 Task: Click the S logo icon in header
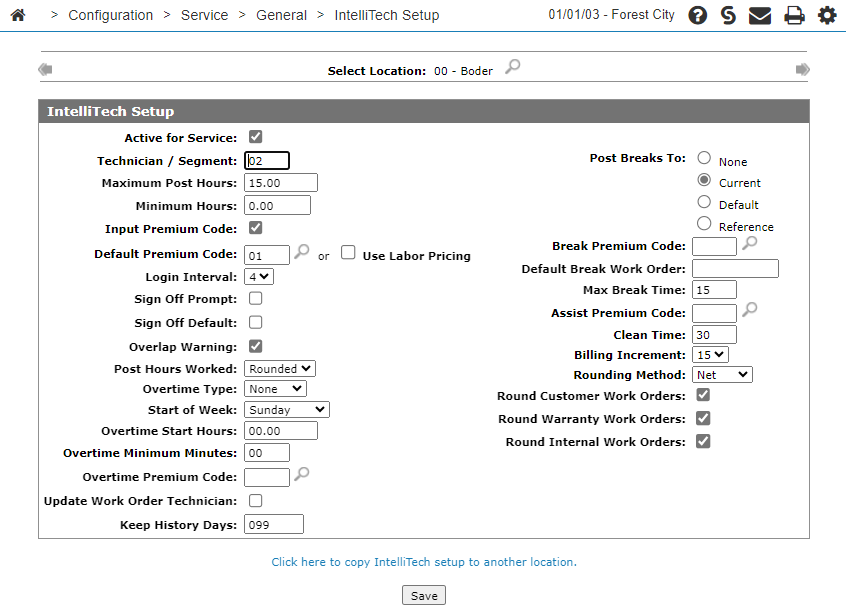click(x=728, y=15)
